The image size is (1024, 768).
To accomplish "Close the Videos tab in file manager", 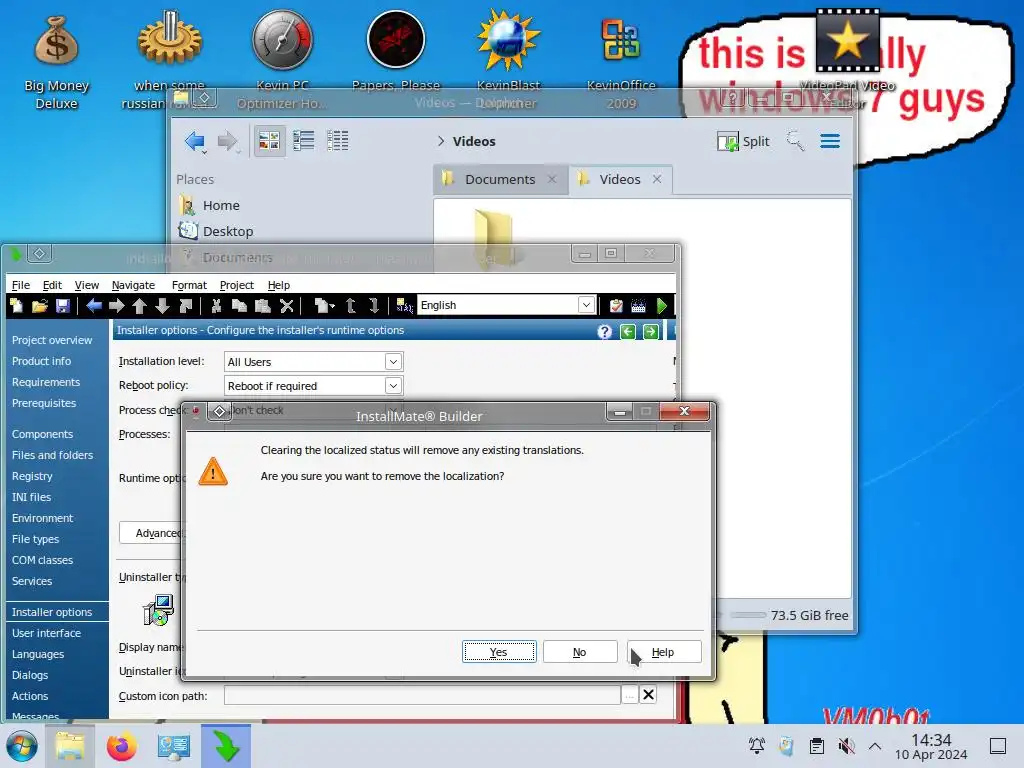I will 657,179.
